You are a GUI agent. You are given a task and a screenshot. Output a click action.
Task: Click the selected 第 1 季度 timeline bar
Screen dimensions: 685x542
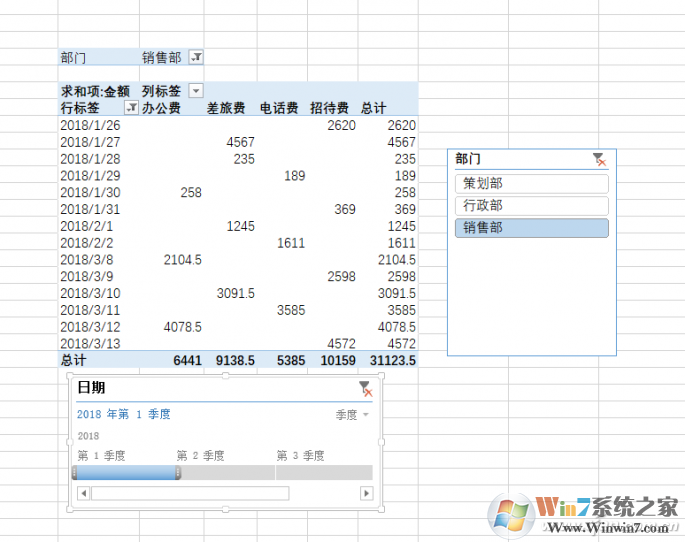point(126,473)
